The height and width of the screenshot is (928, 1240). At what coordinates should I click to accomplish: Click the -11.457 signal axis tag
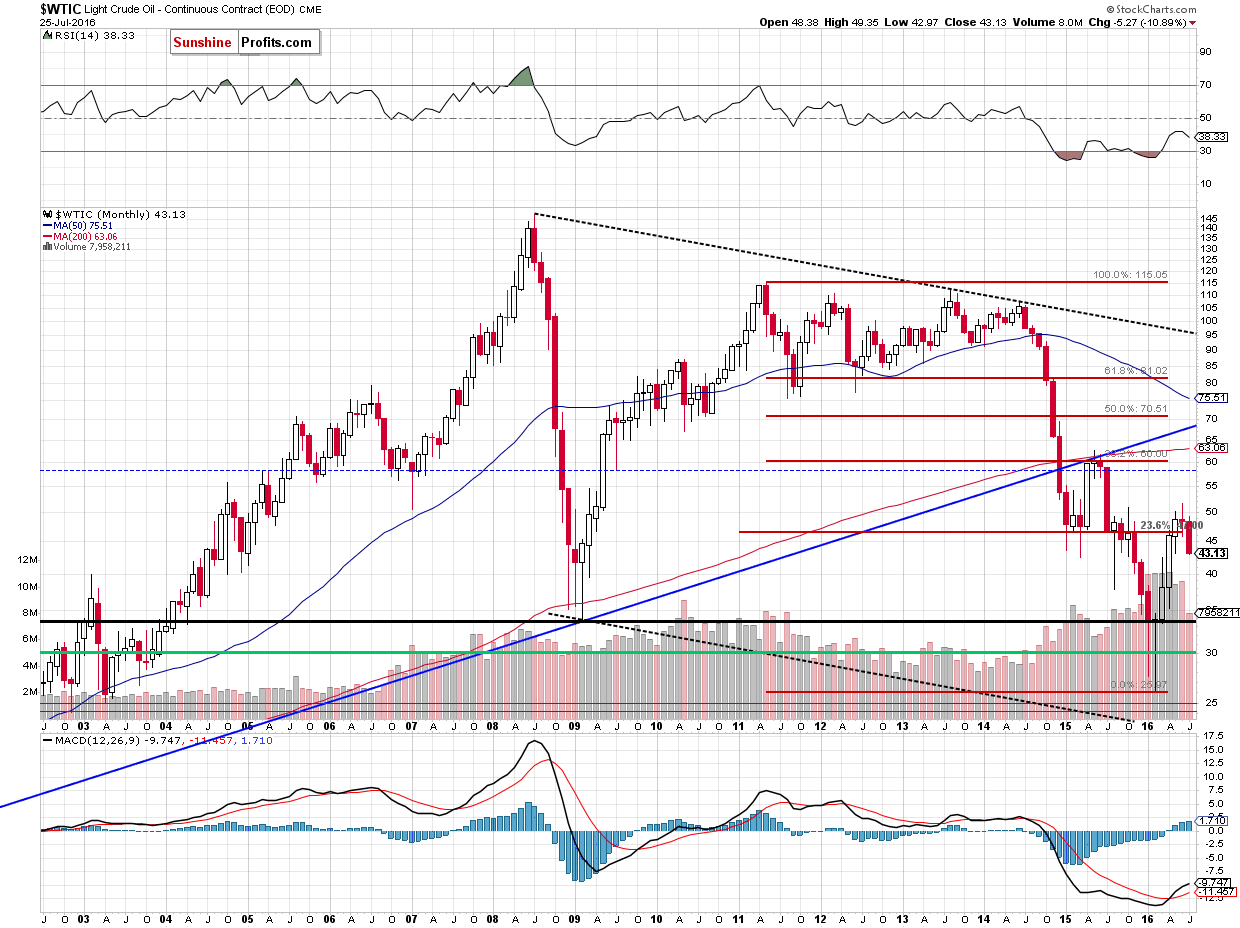(x=1214, y=892)
